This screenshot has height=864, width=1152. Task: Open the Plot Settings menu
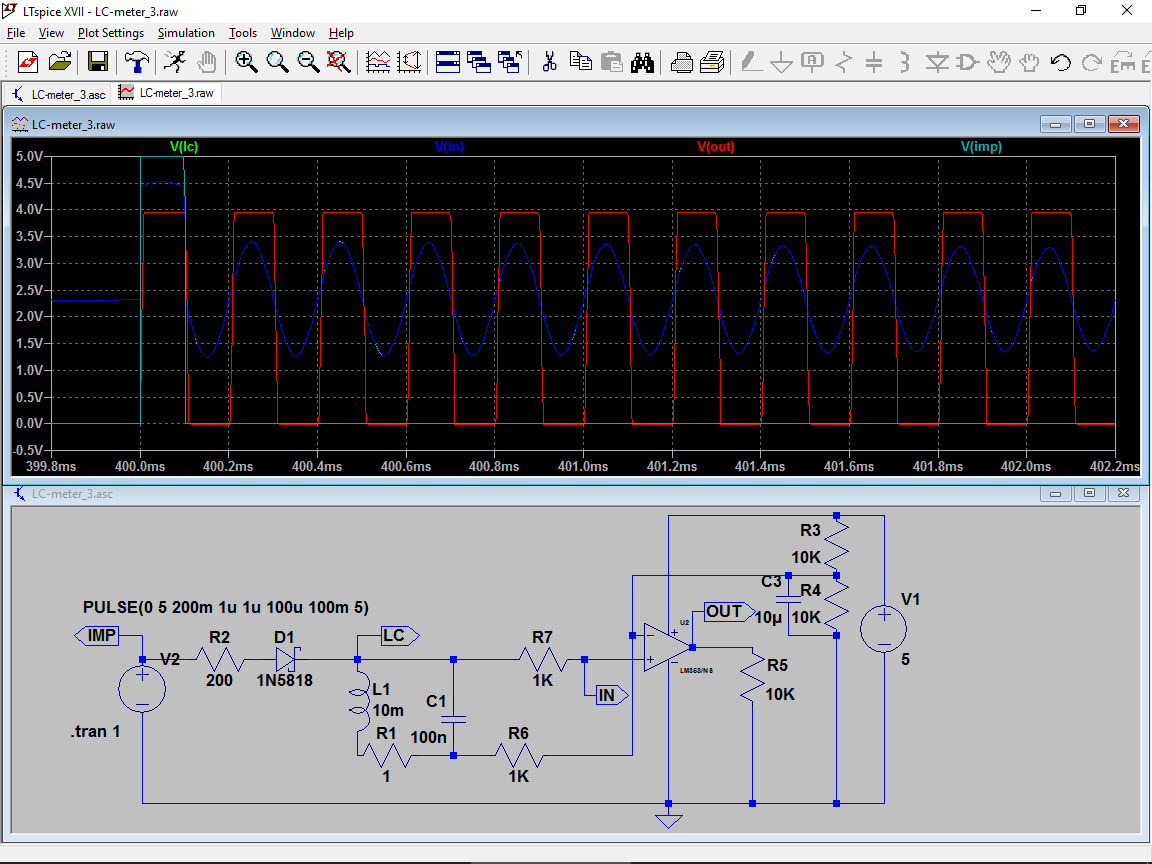[x=110, y=33]
